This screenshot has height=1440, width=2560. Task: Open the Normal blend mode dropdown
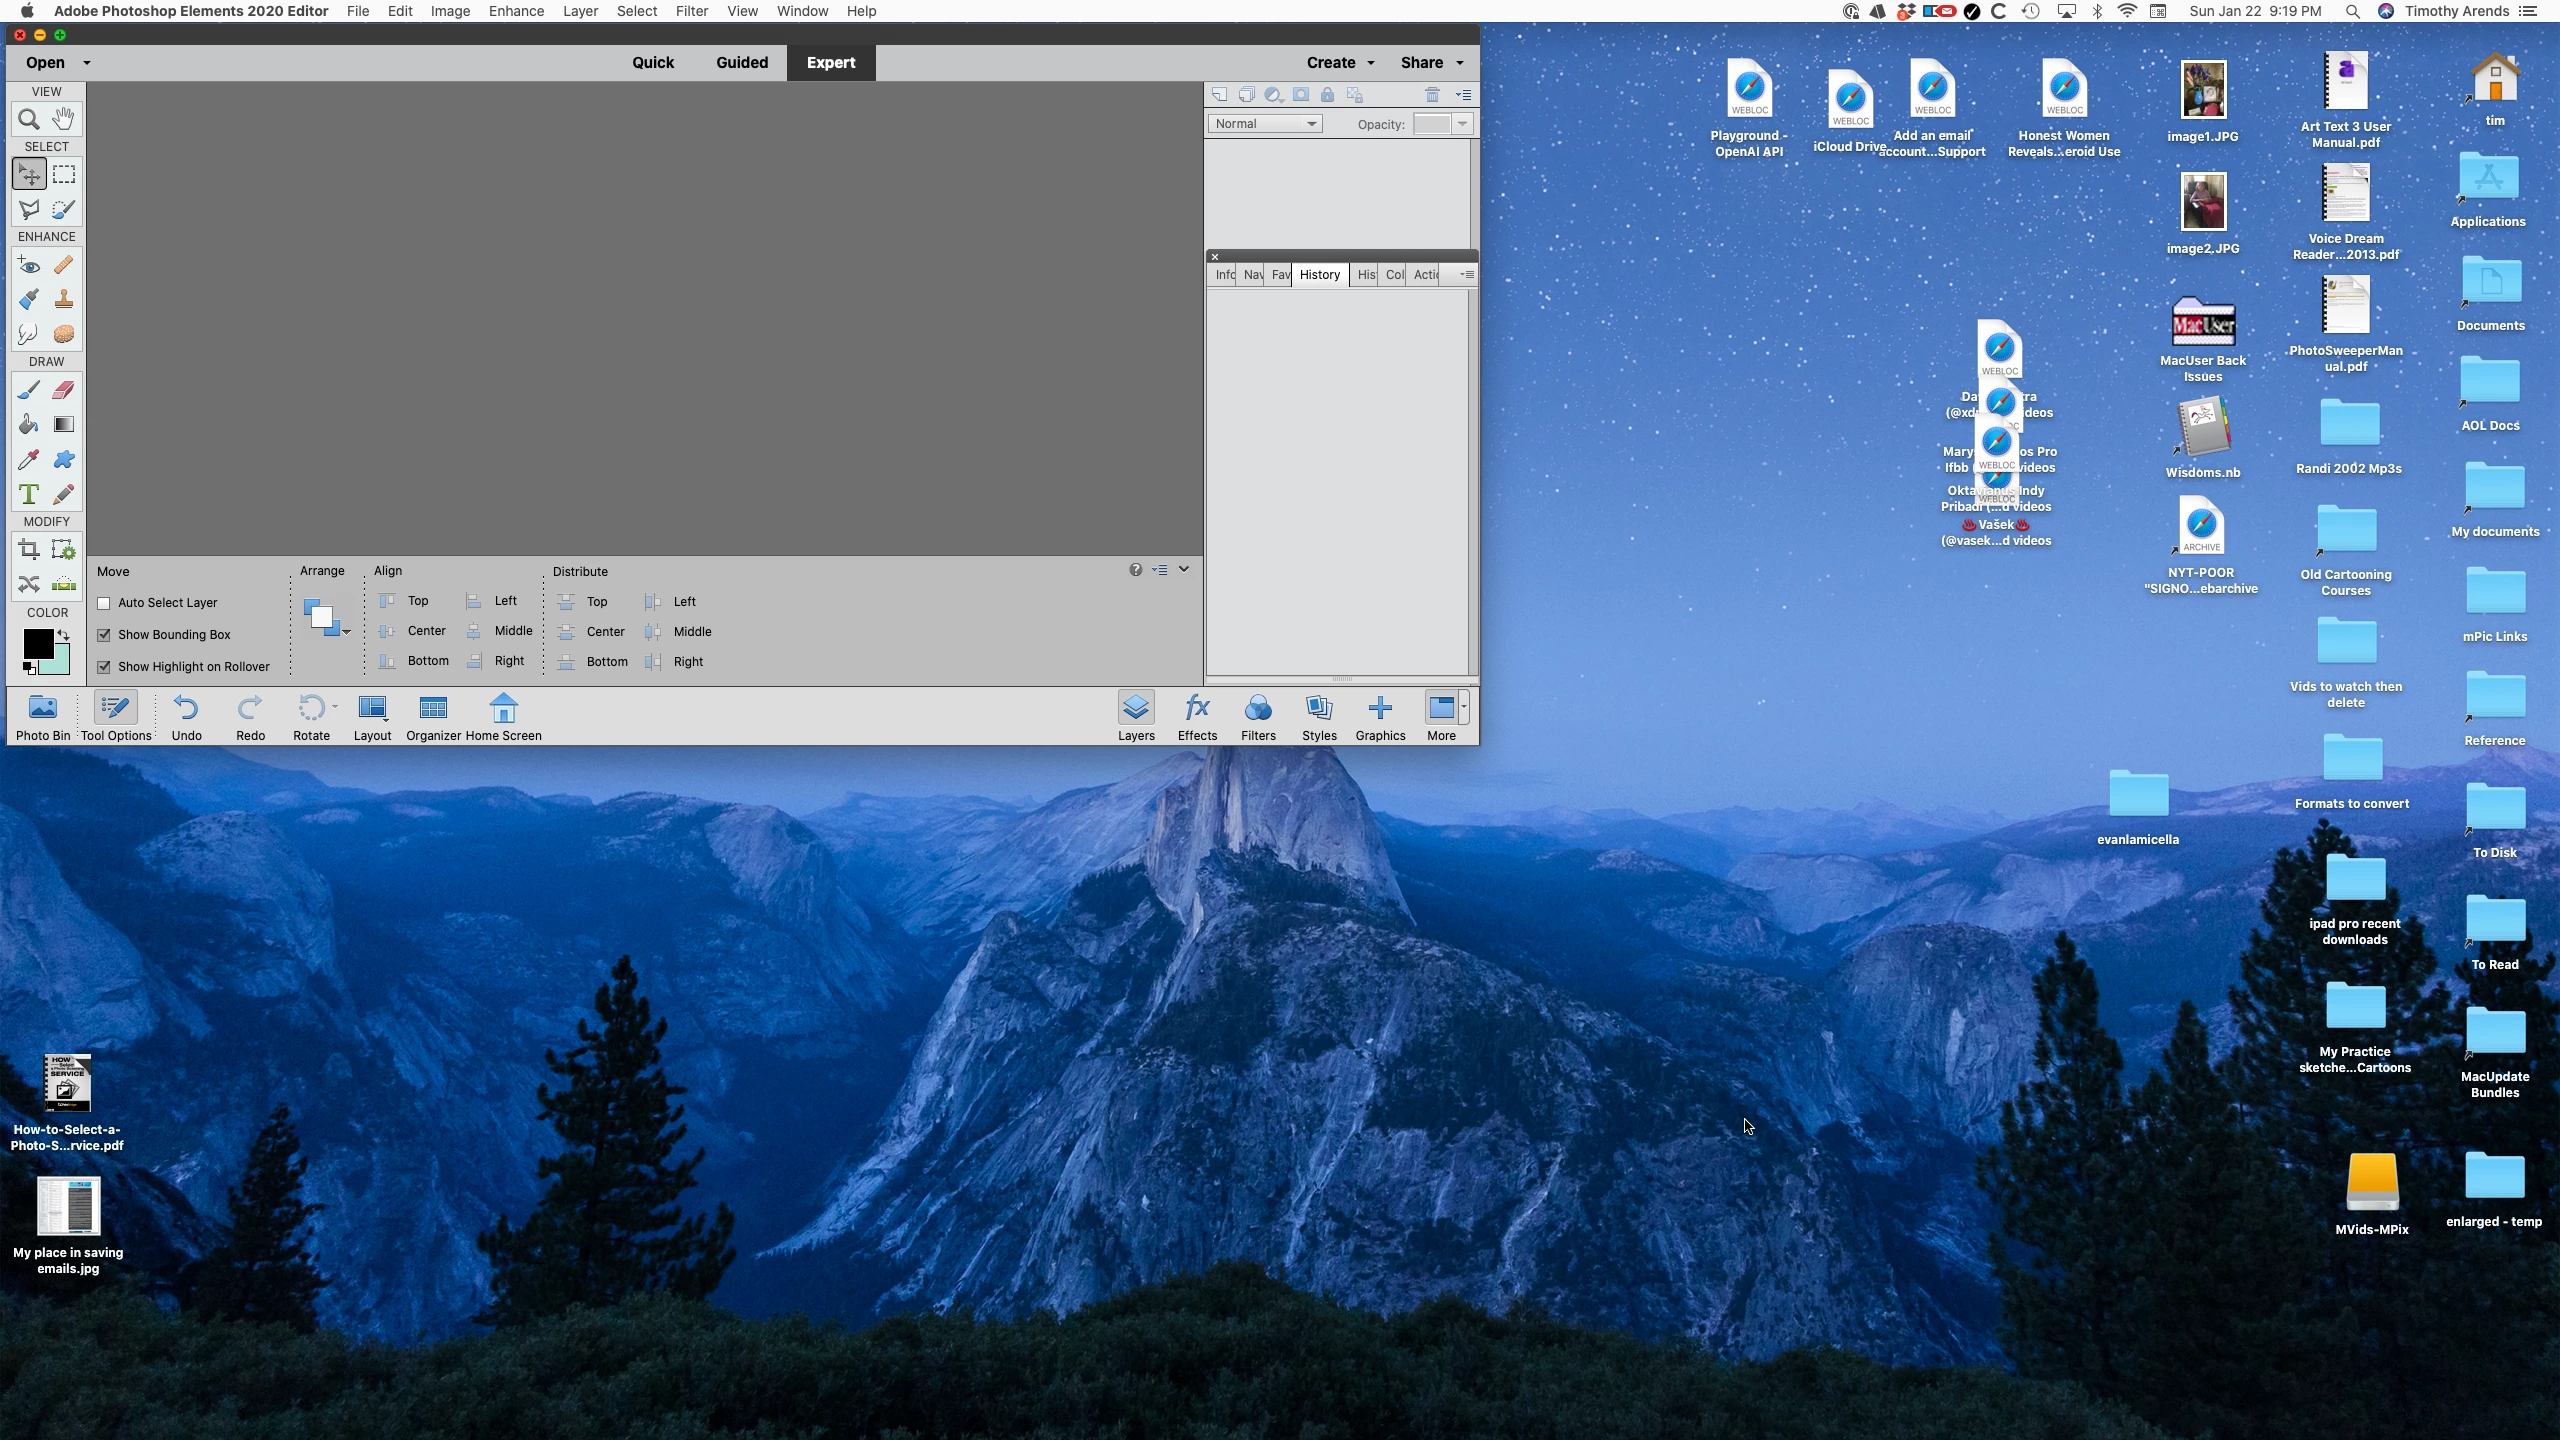pyautogui.click(x=1265, y=124)
